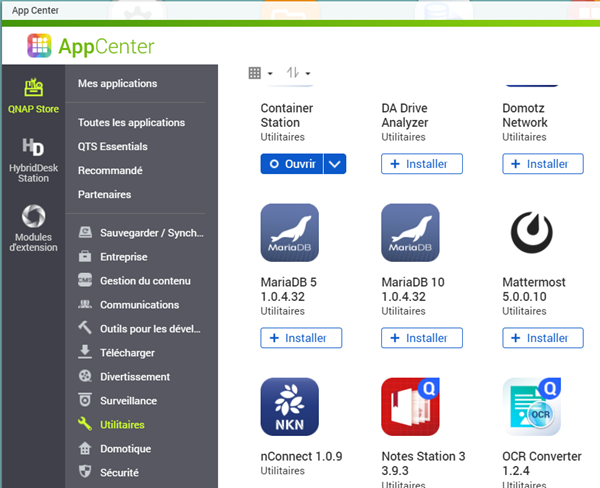Open Modules d'extension section
600x488 pixels.
(33, 228)
